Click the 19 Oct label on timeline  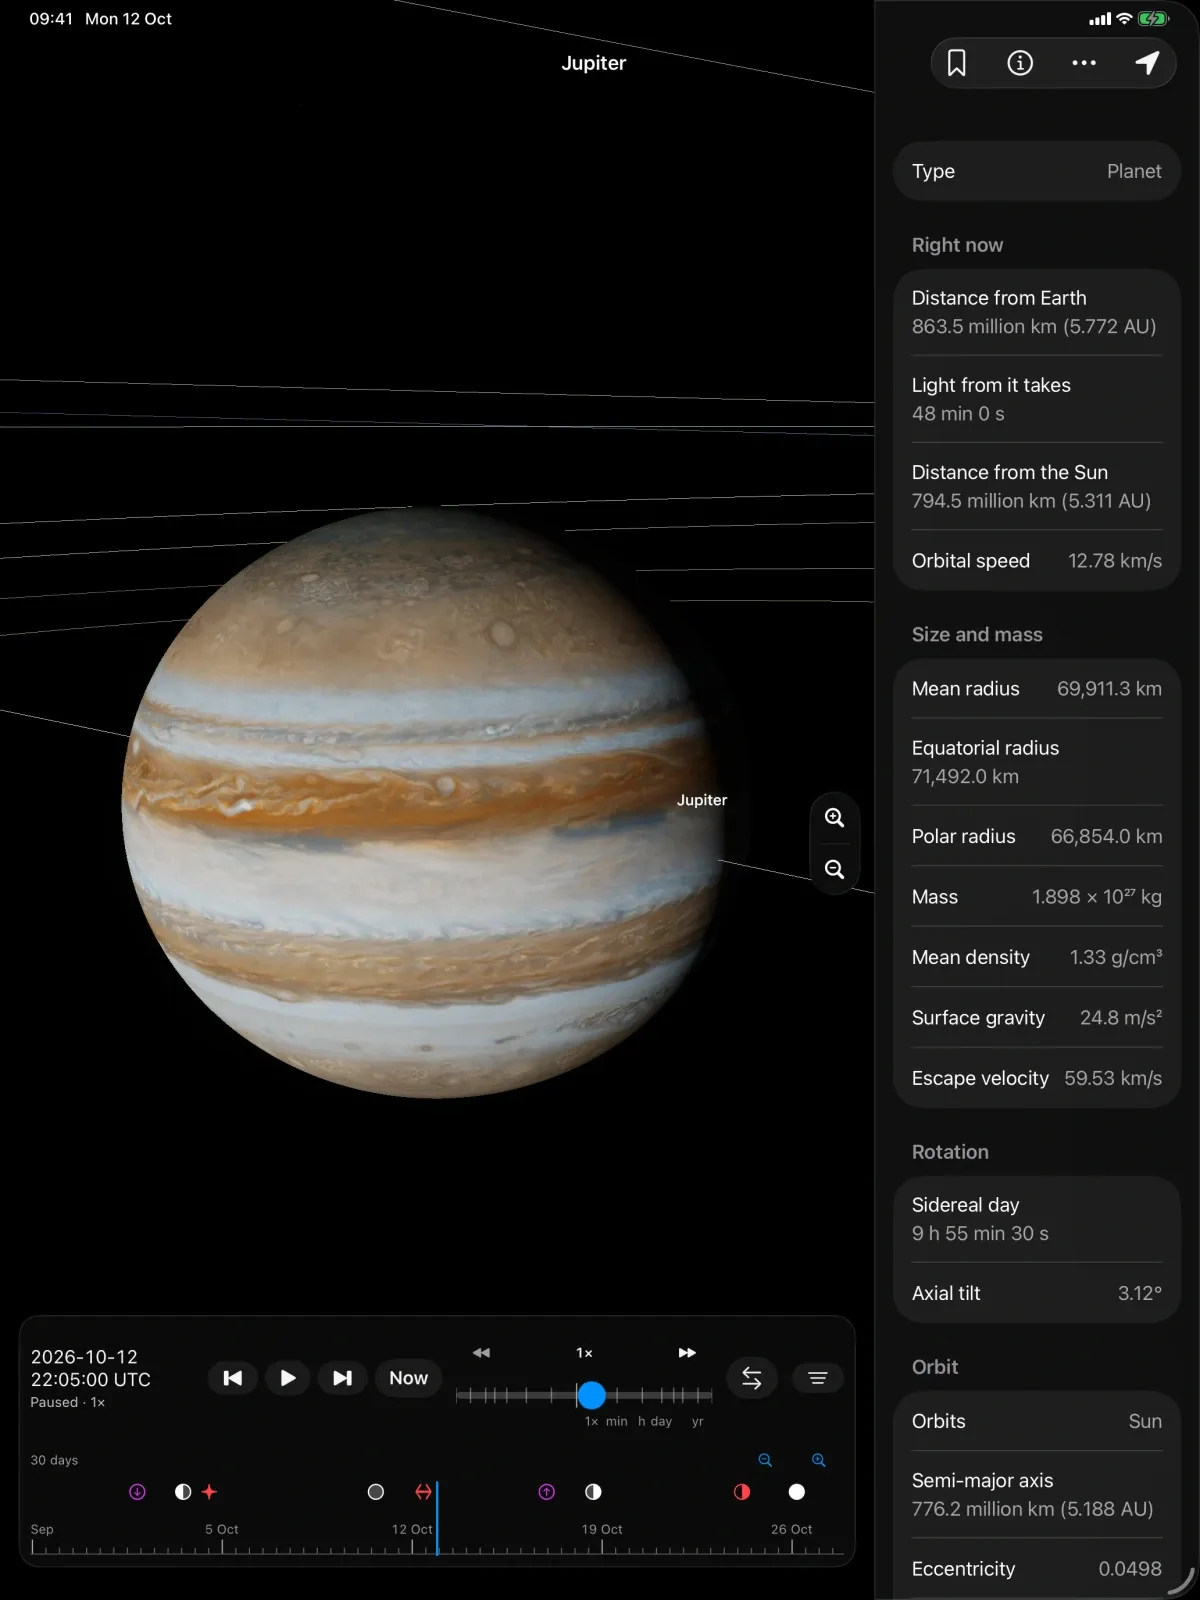[x=602, y=1529]
